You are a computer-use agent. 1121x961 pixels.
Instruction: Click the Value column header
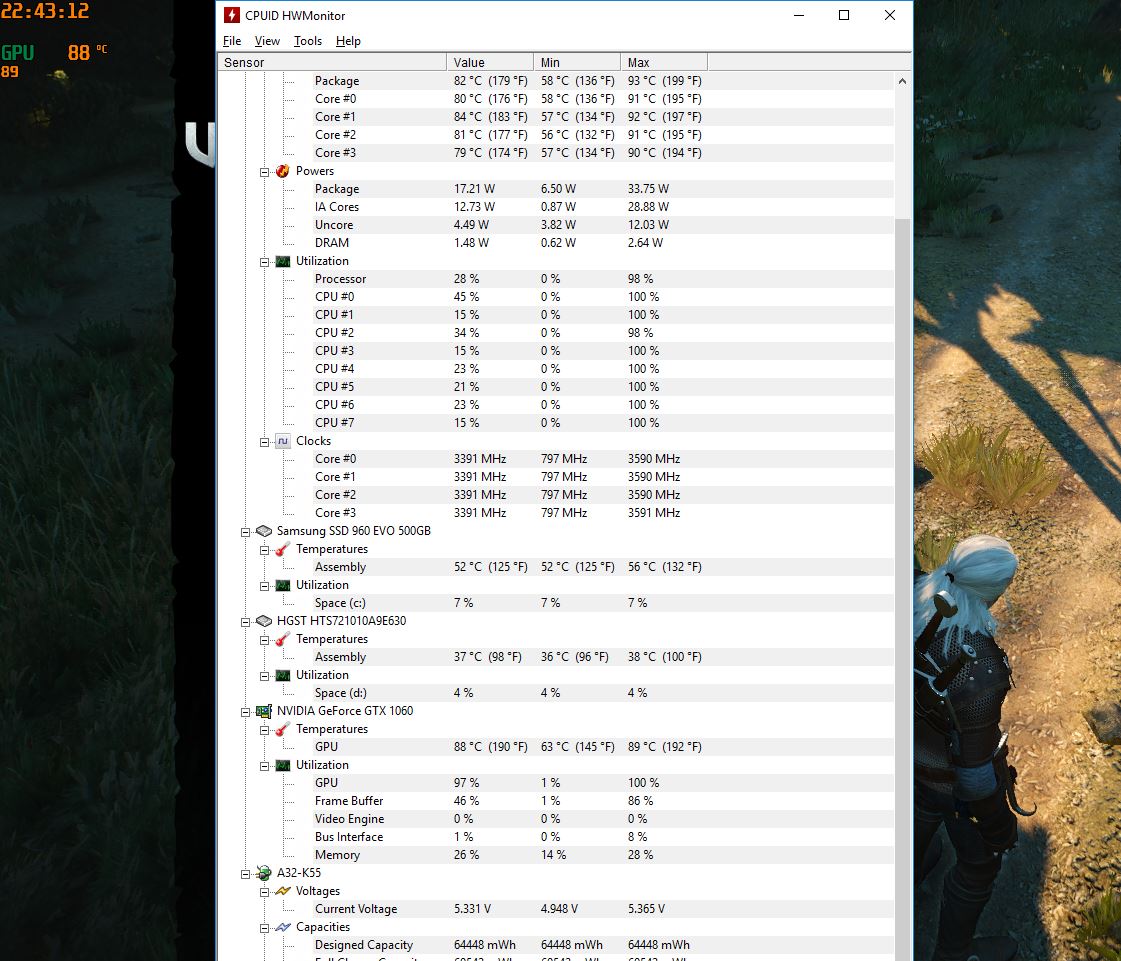click(x=490, y=62)
